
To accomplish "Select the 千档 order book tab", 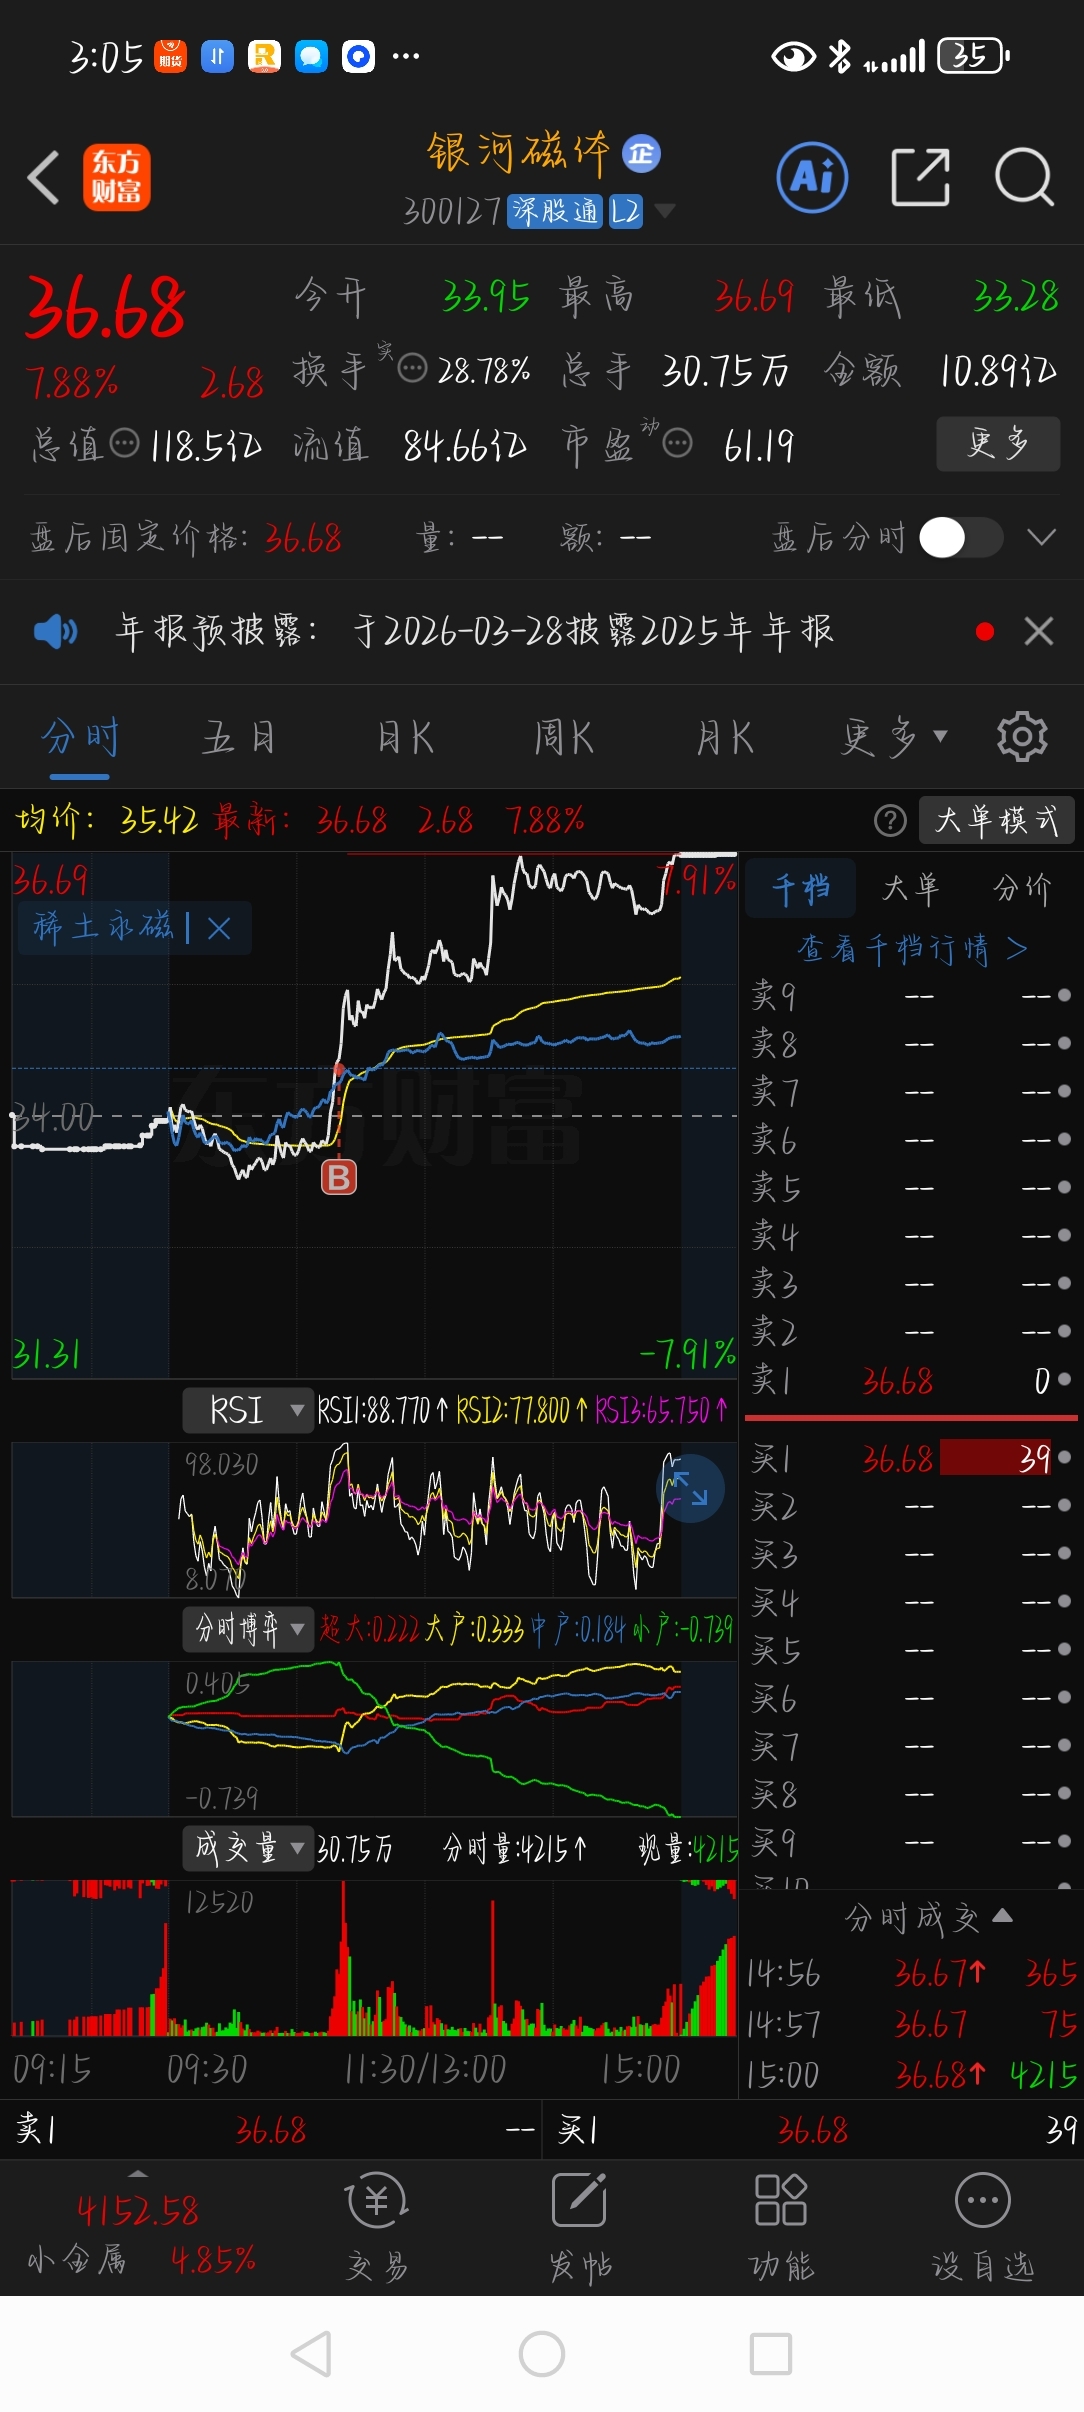I will [x=801, y=888].
